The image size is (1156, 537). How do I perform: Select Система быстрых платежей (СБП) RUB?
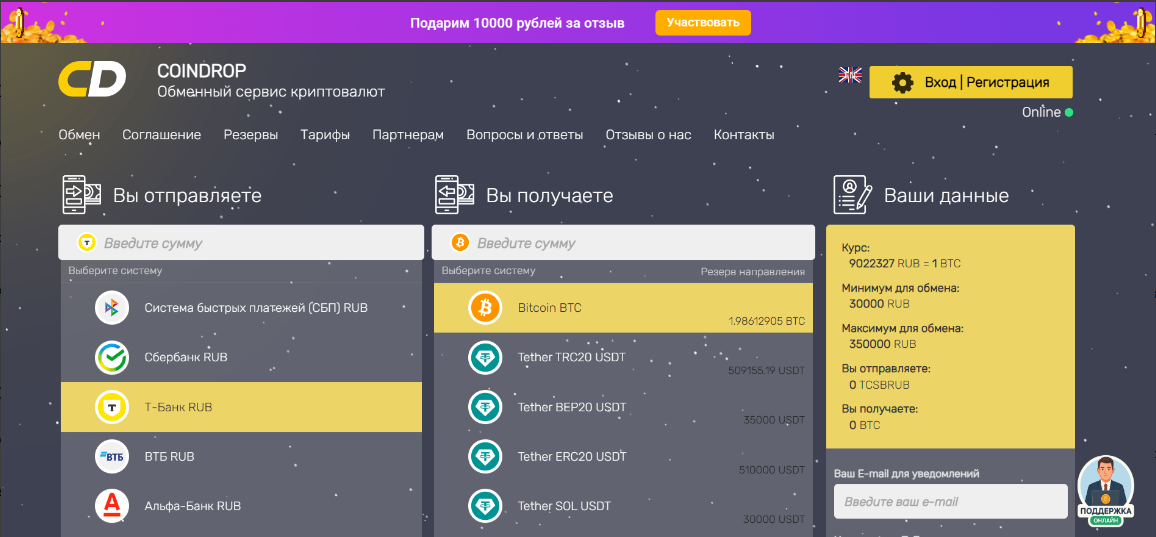pyautogui.click(x=241, y=308)
